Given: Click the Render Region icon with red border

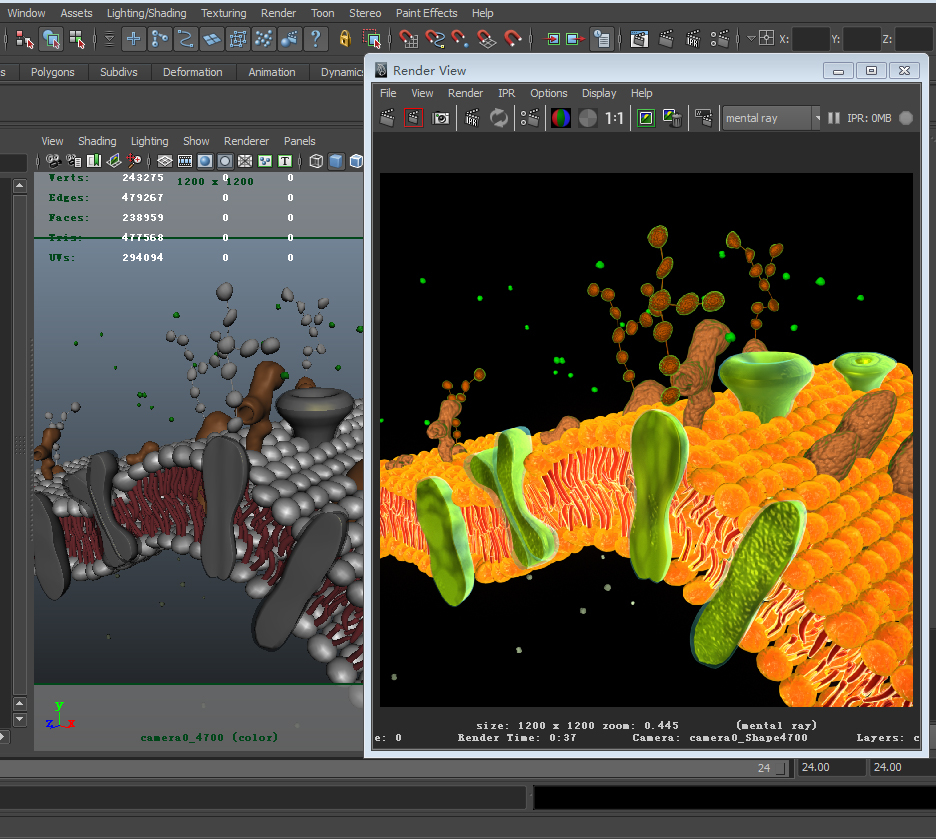Looking at the screenshot, I should (413, 118).
